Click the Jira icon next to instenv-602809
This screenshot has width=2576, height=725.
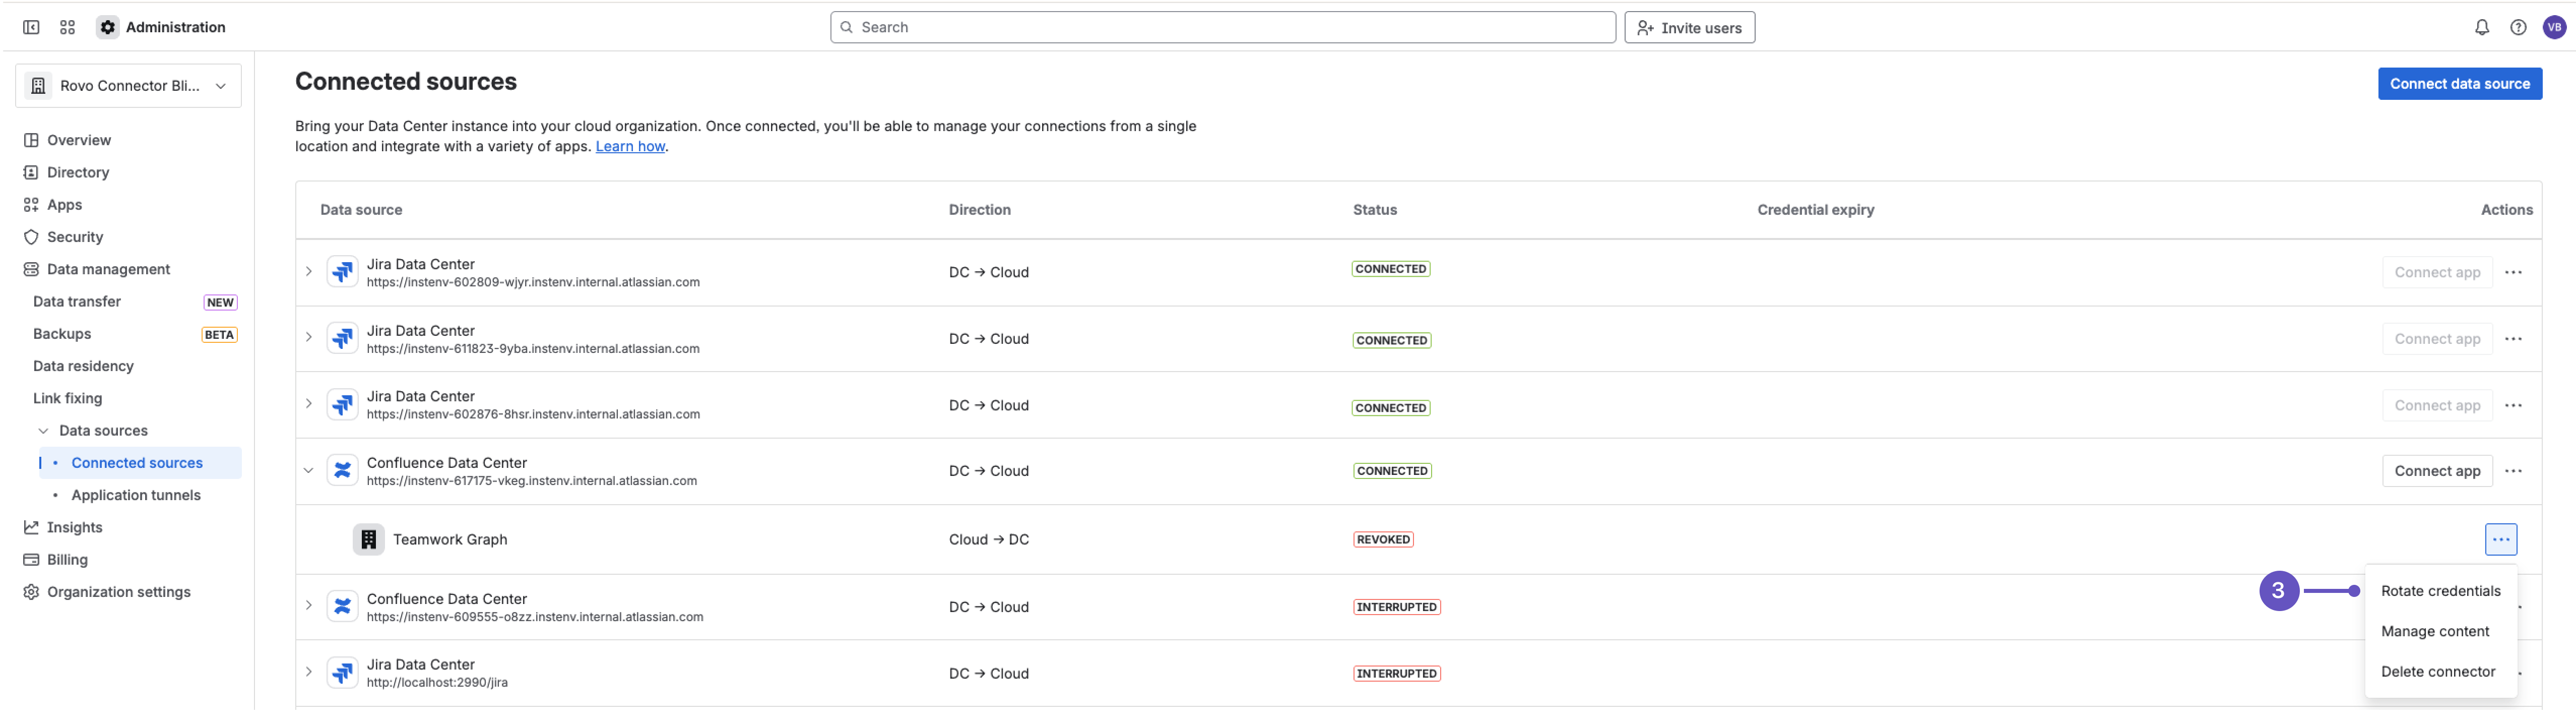[x=342, y=271]
